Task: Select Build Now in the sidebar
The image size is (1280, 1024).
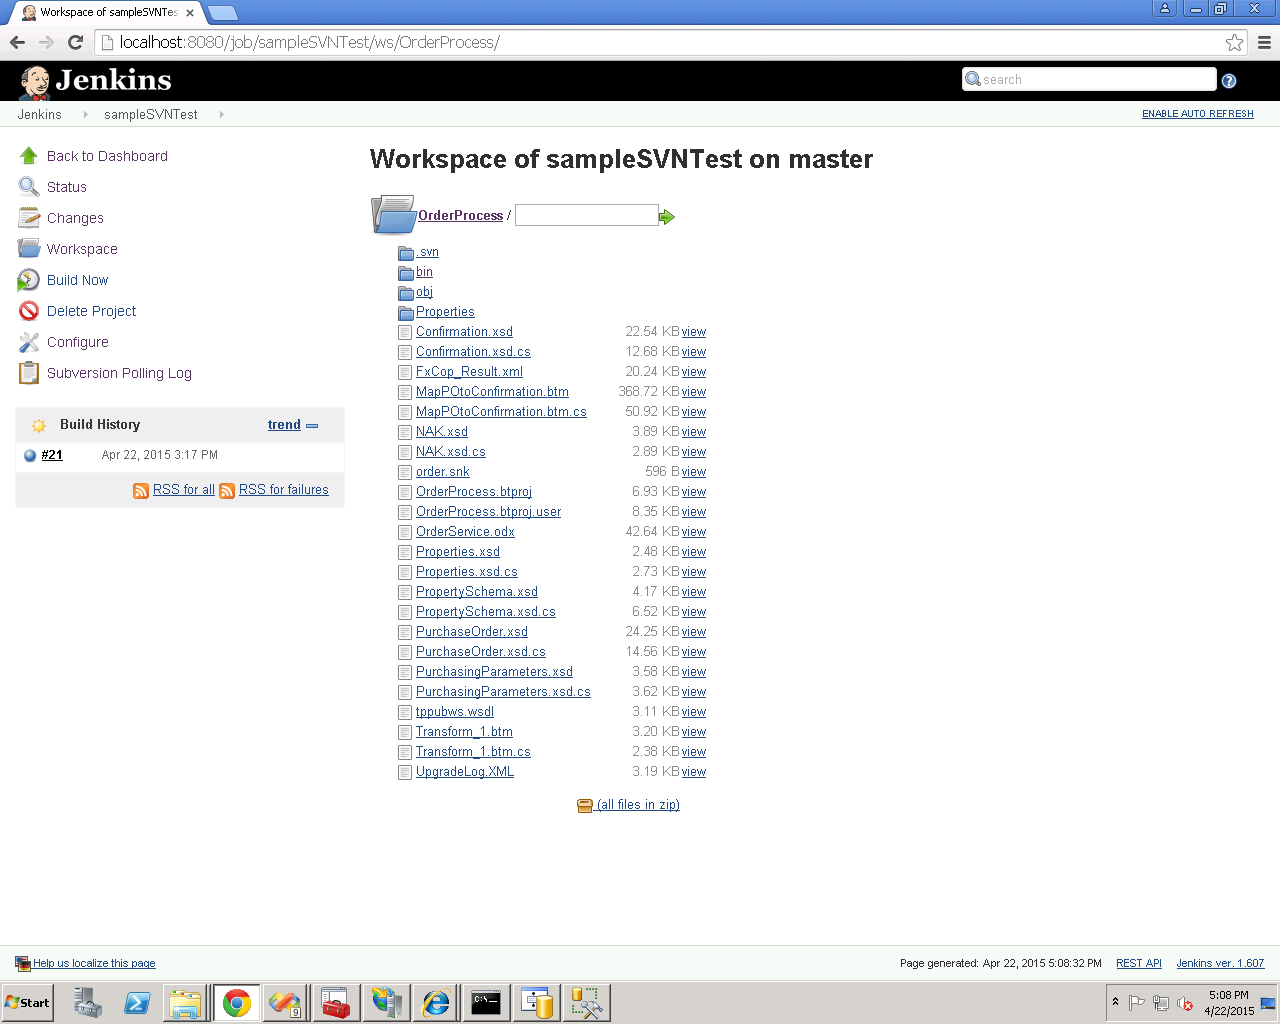Action: (77, 280)
